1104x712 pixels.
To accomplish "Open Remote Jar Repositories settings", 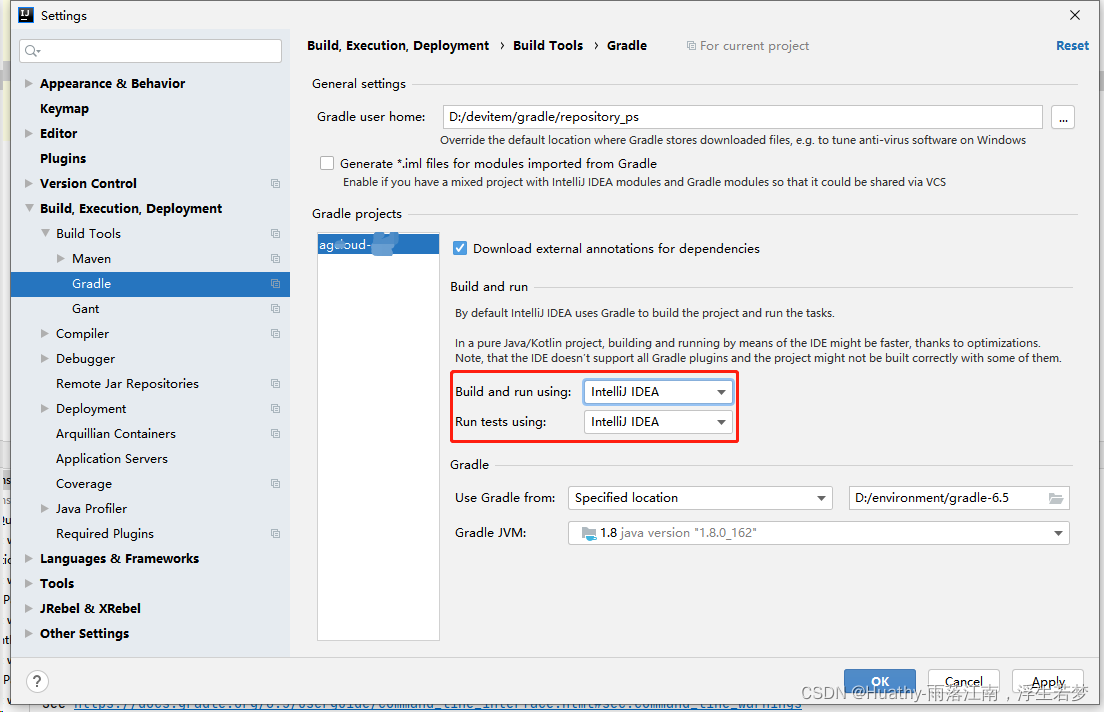I will (x=127, y=383).
